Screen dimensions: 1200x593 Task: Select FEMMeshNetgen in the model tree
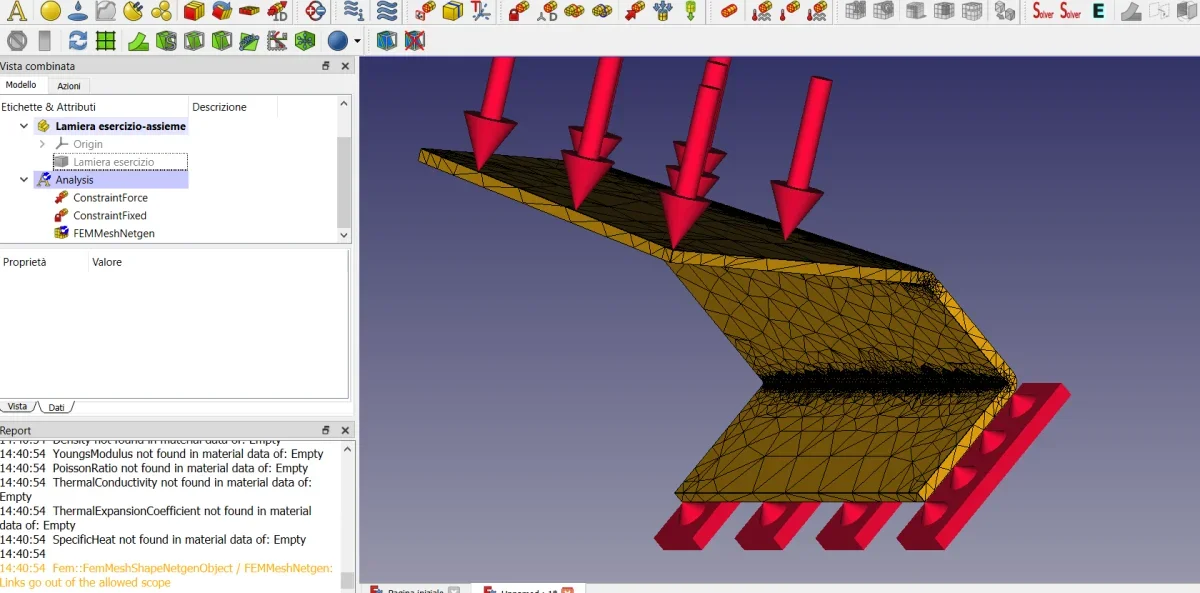(x=114, y=233)
